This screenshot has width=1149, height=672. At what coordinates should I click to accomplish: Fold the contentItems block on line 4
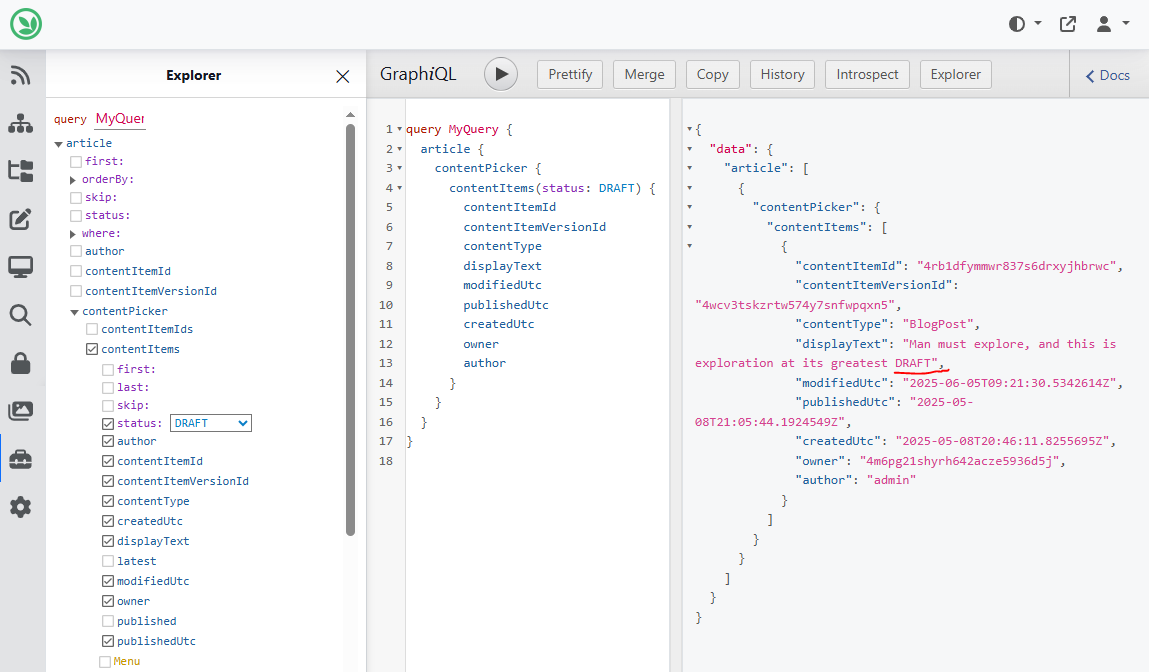tap(399, 188)
